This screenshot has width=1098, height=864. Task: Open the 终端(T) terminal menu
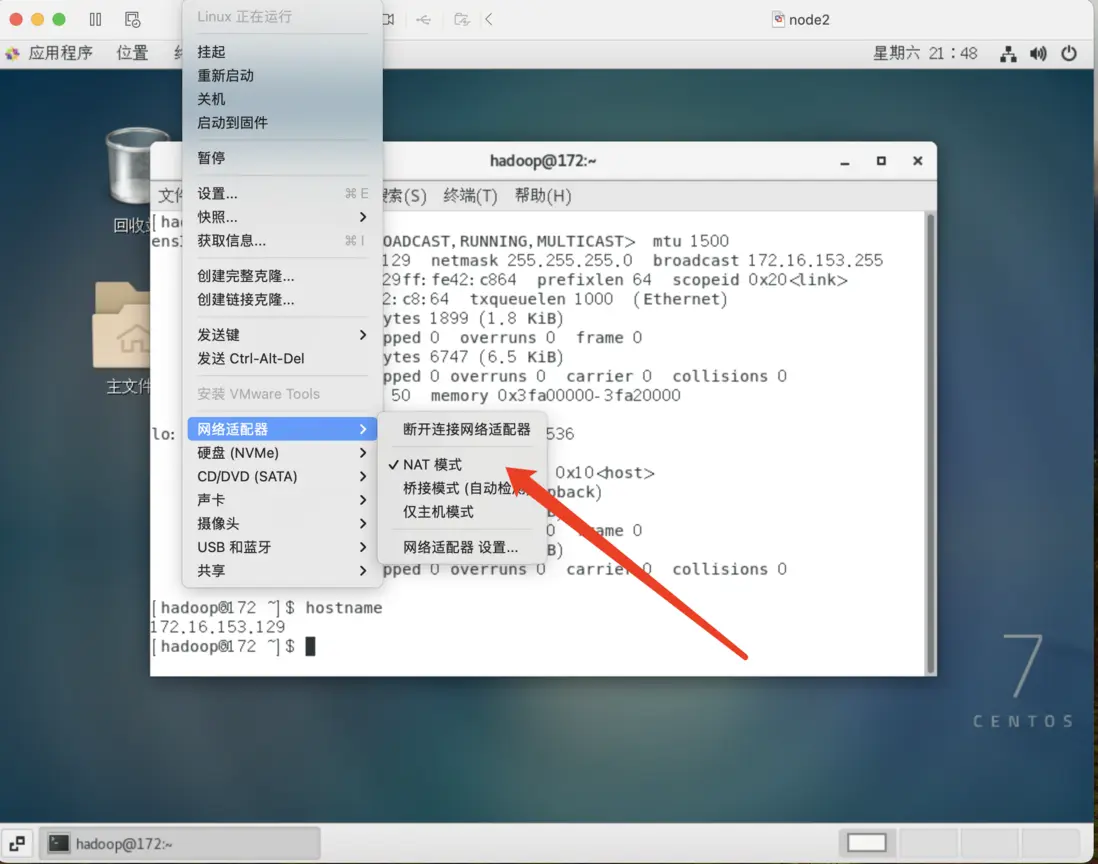[x=470, y=196]
